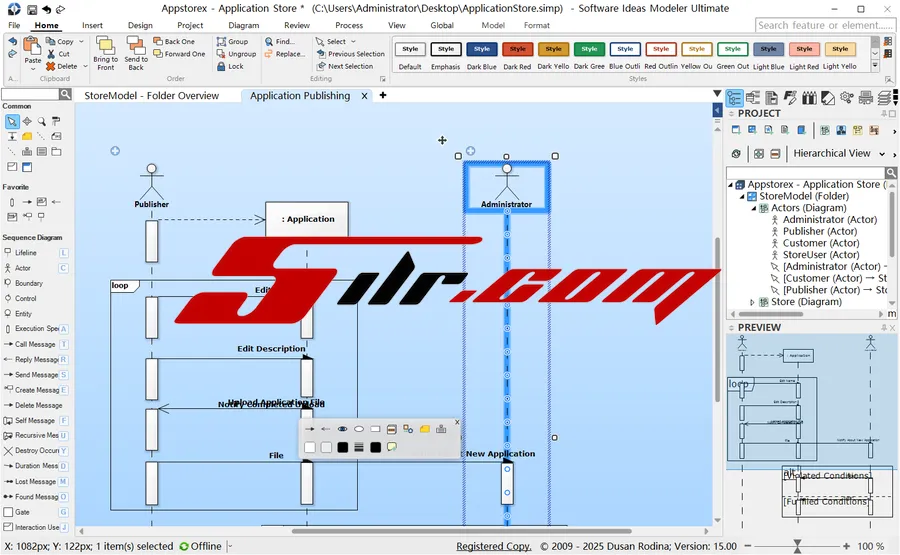Click the Search feature or element box

coord(825,25)
